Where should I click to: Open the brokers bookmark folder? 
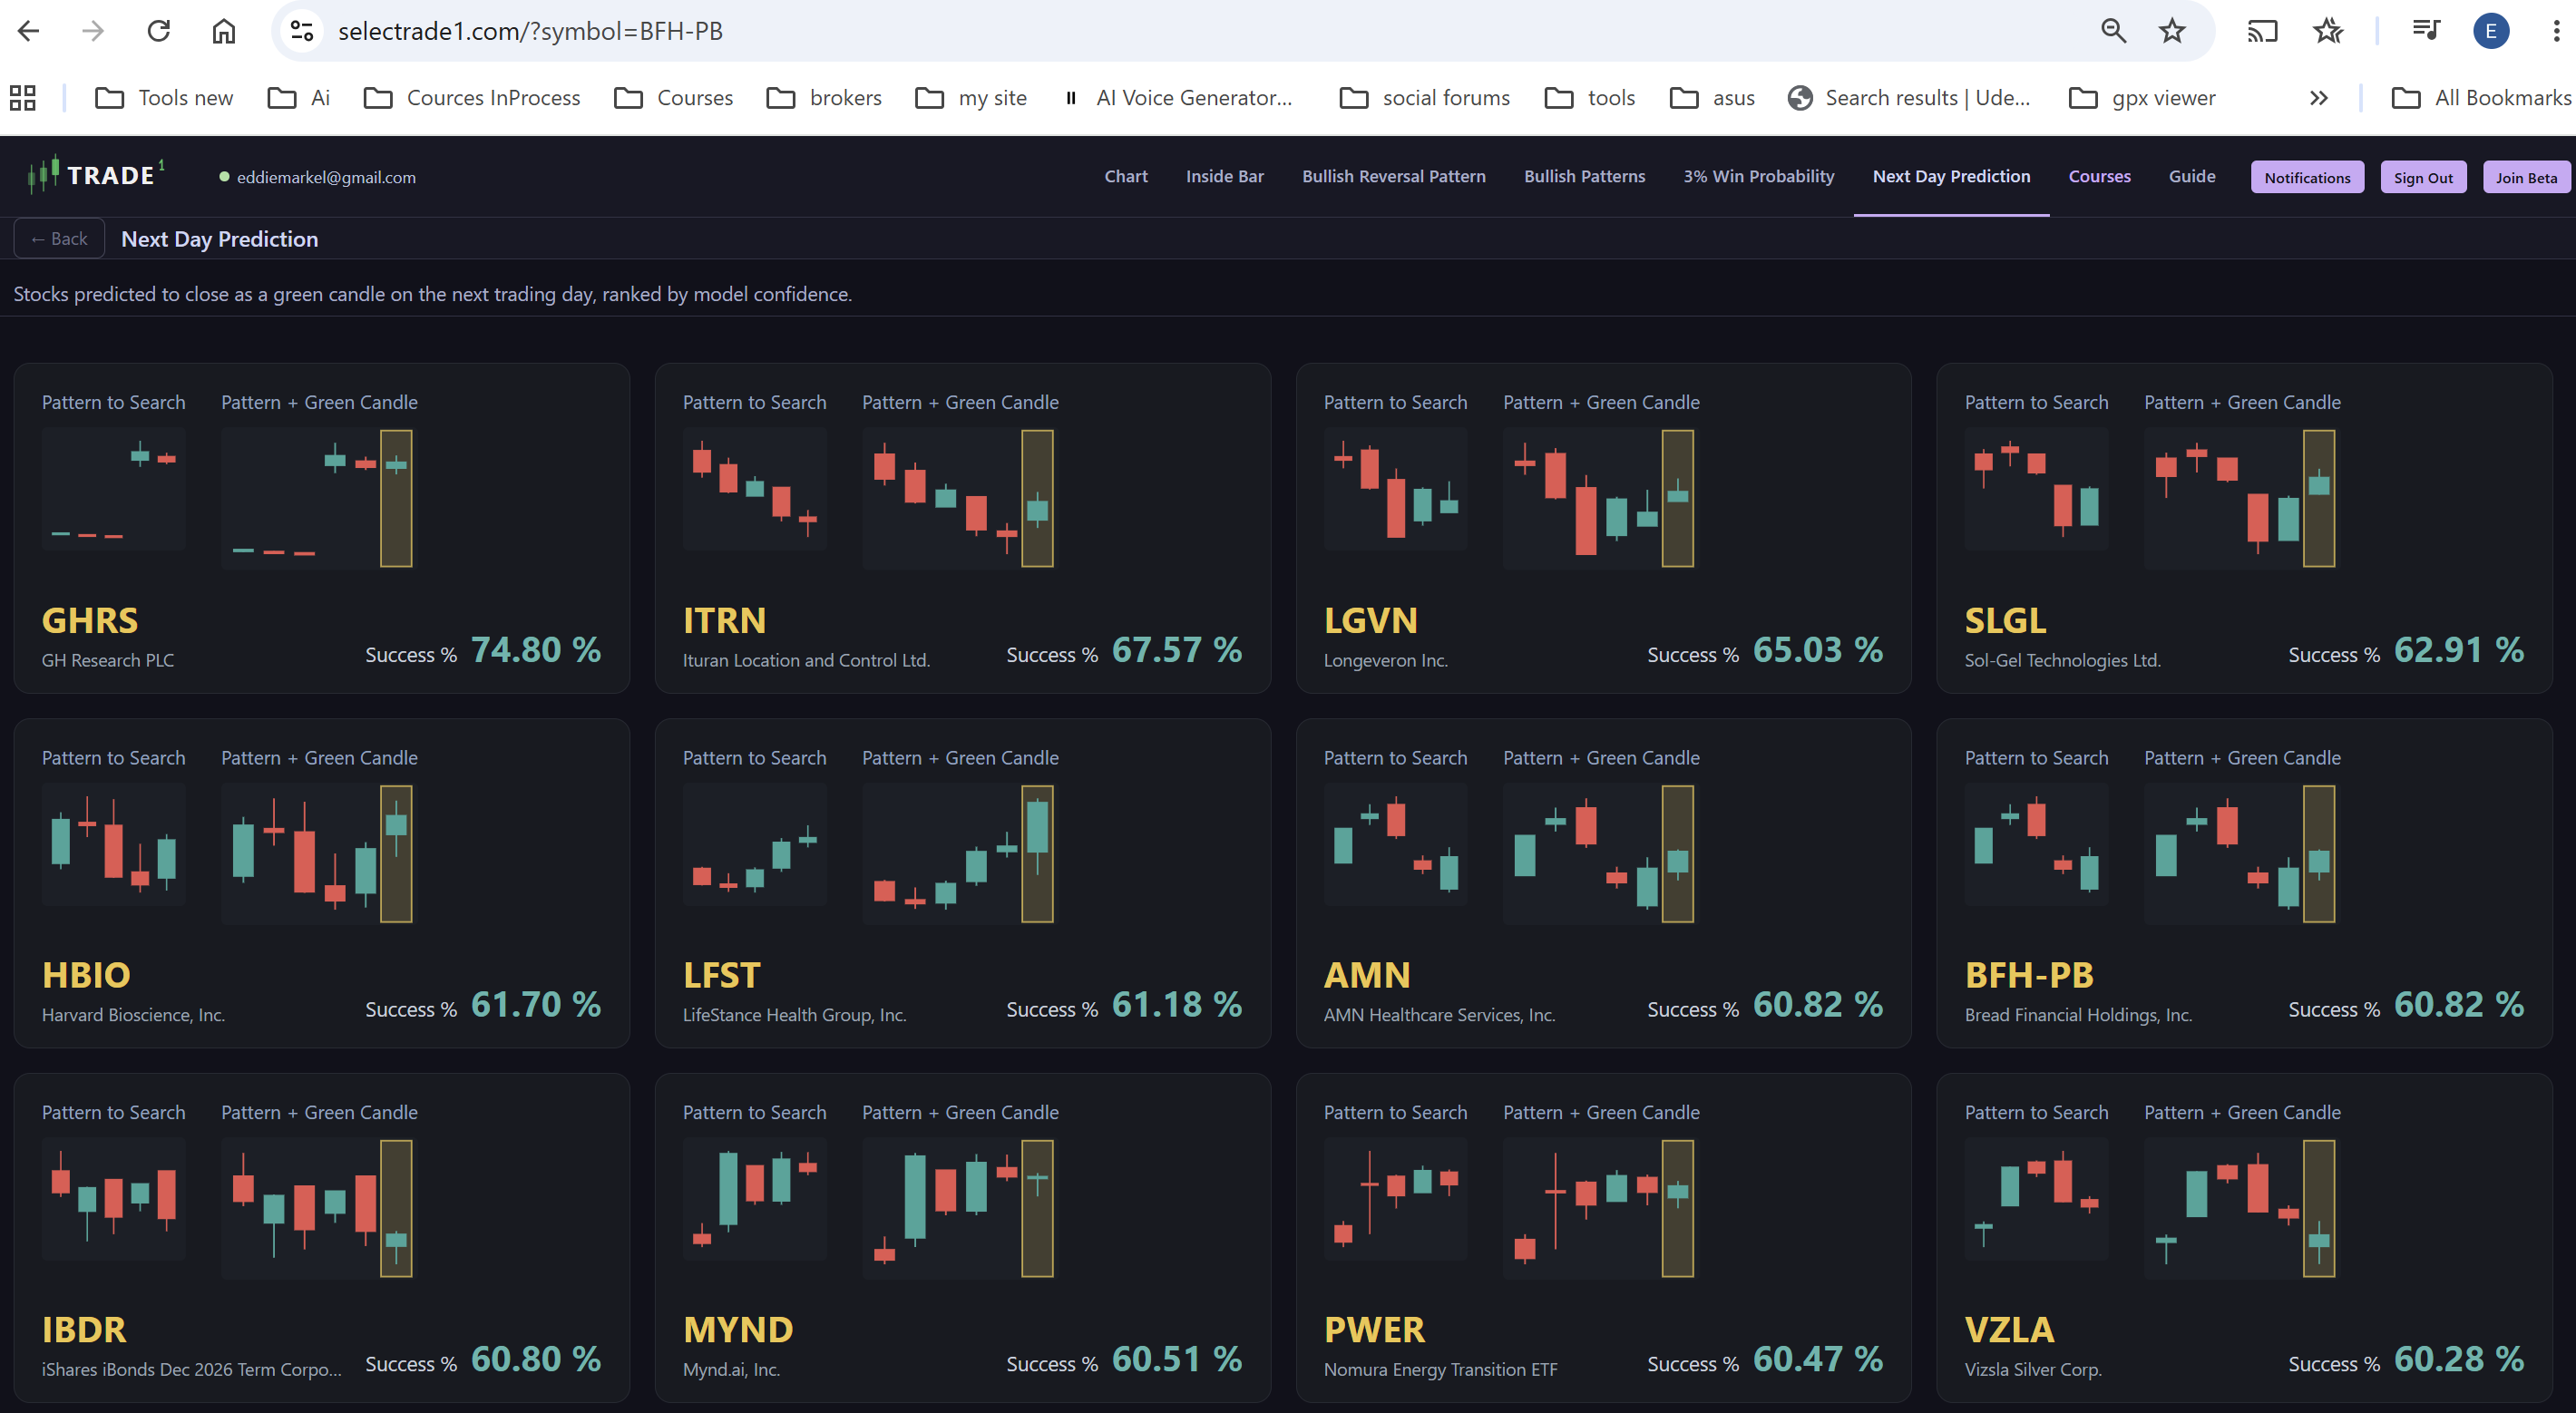(824, 98)
